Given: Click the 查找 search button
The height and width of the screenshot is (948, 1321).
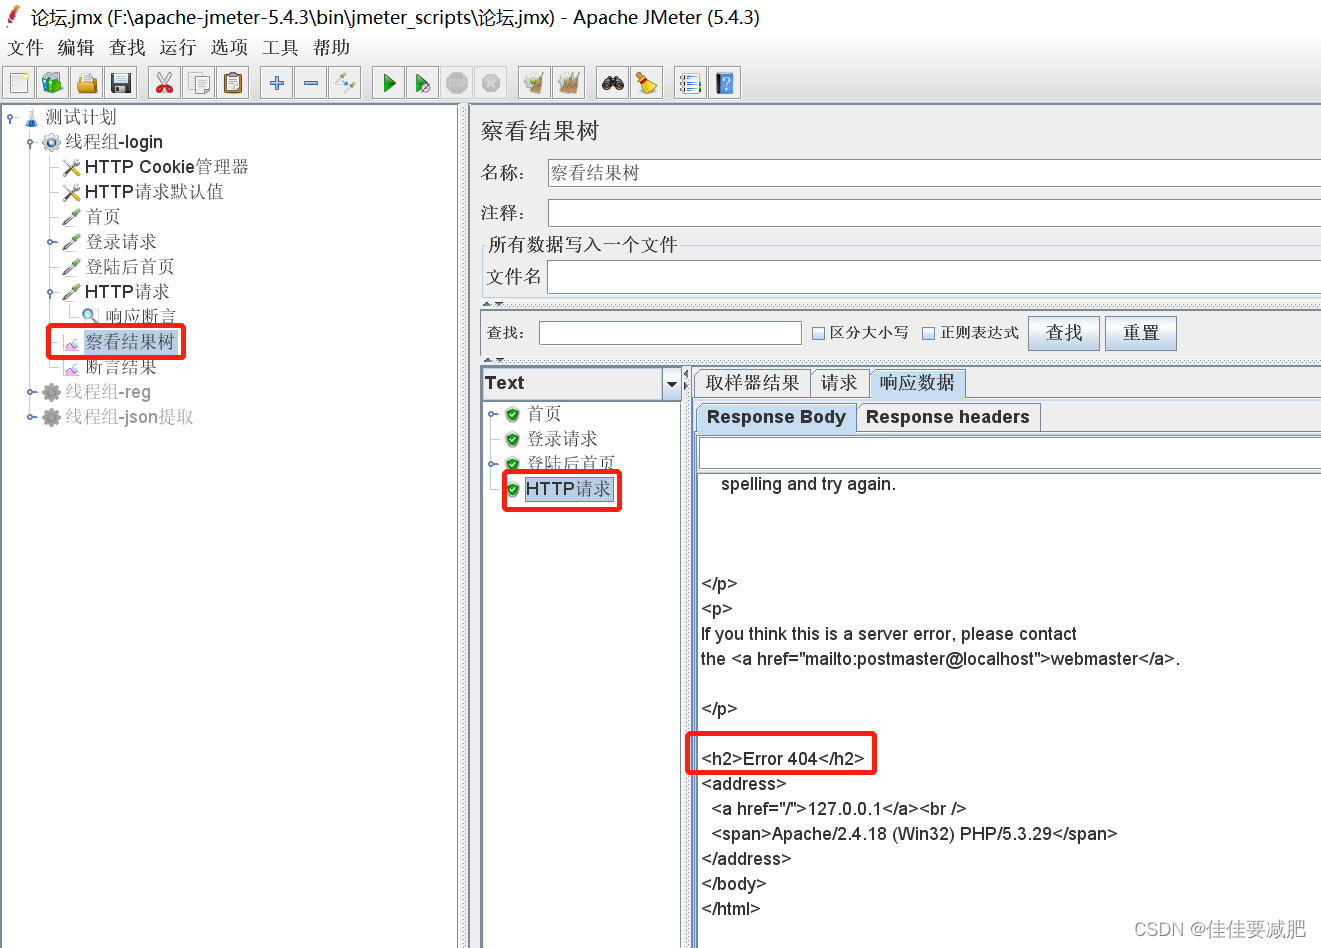Looking at the screenshot, I should coord(1064,333).
